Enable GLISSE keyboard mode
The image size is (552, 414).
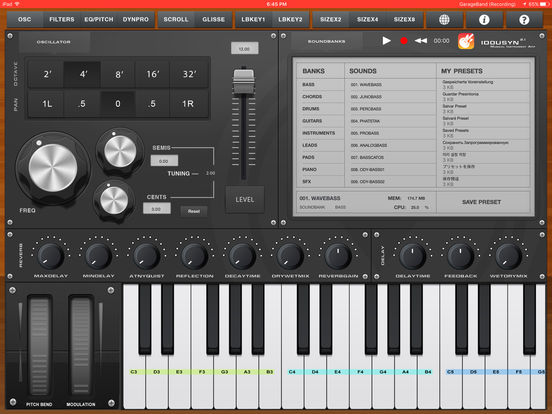click(x=213, y=19)
